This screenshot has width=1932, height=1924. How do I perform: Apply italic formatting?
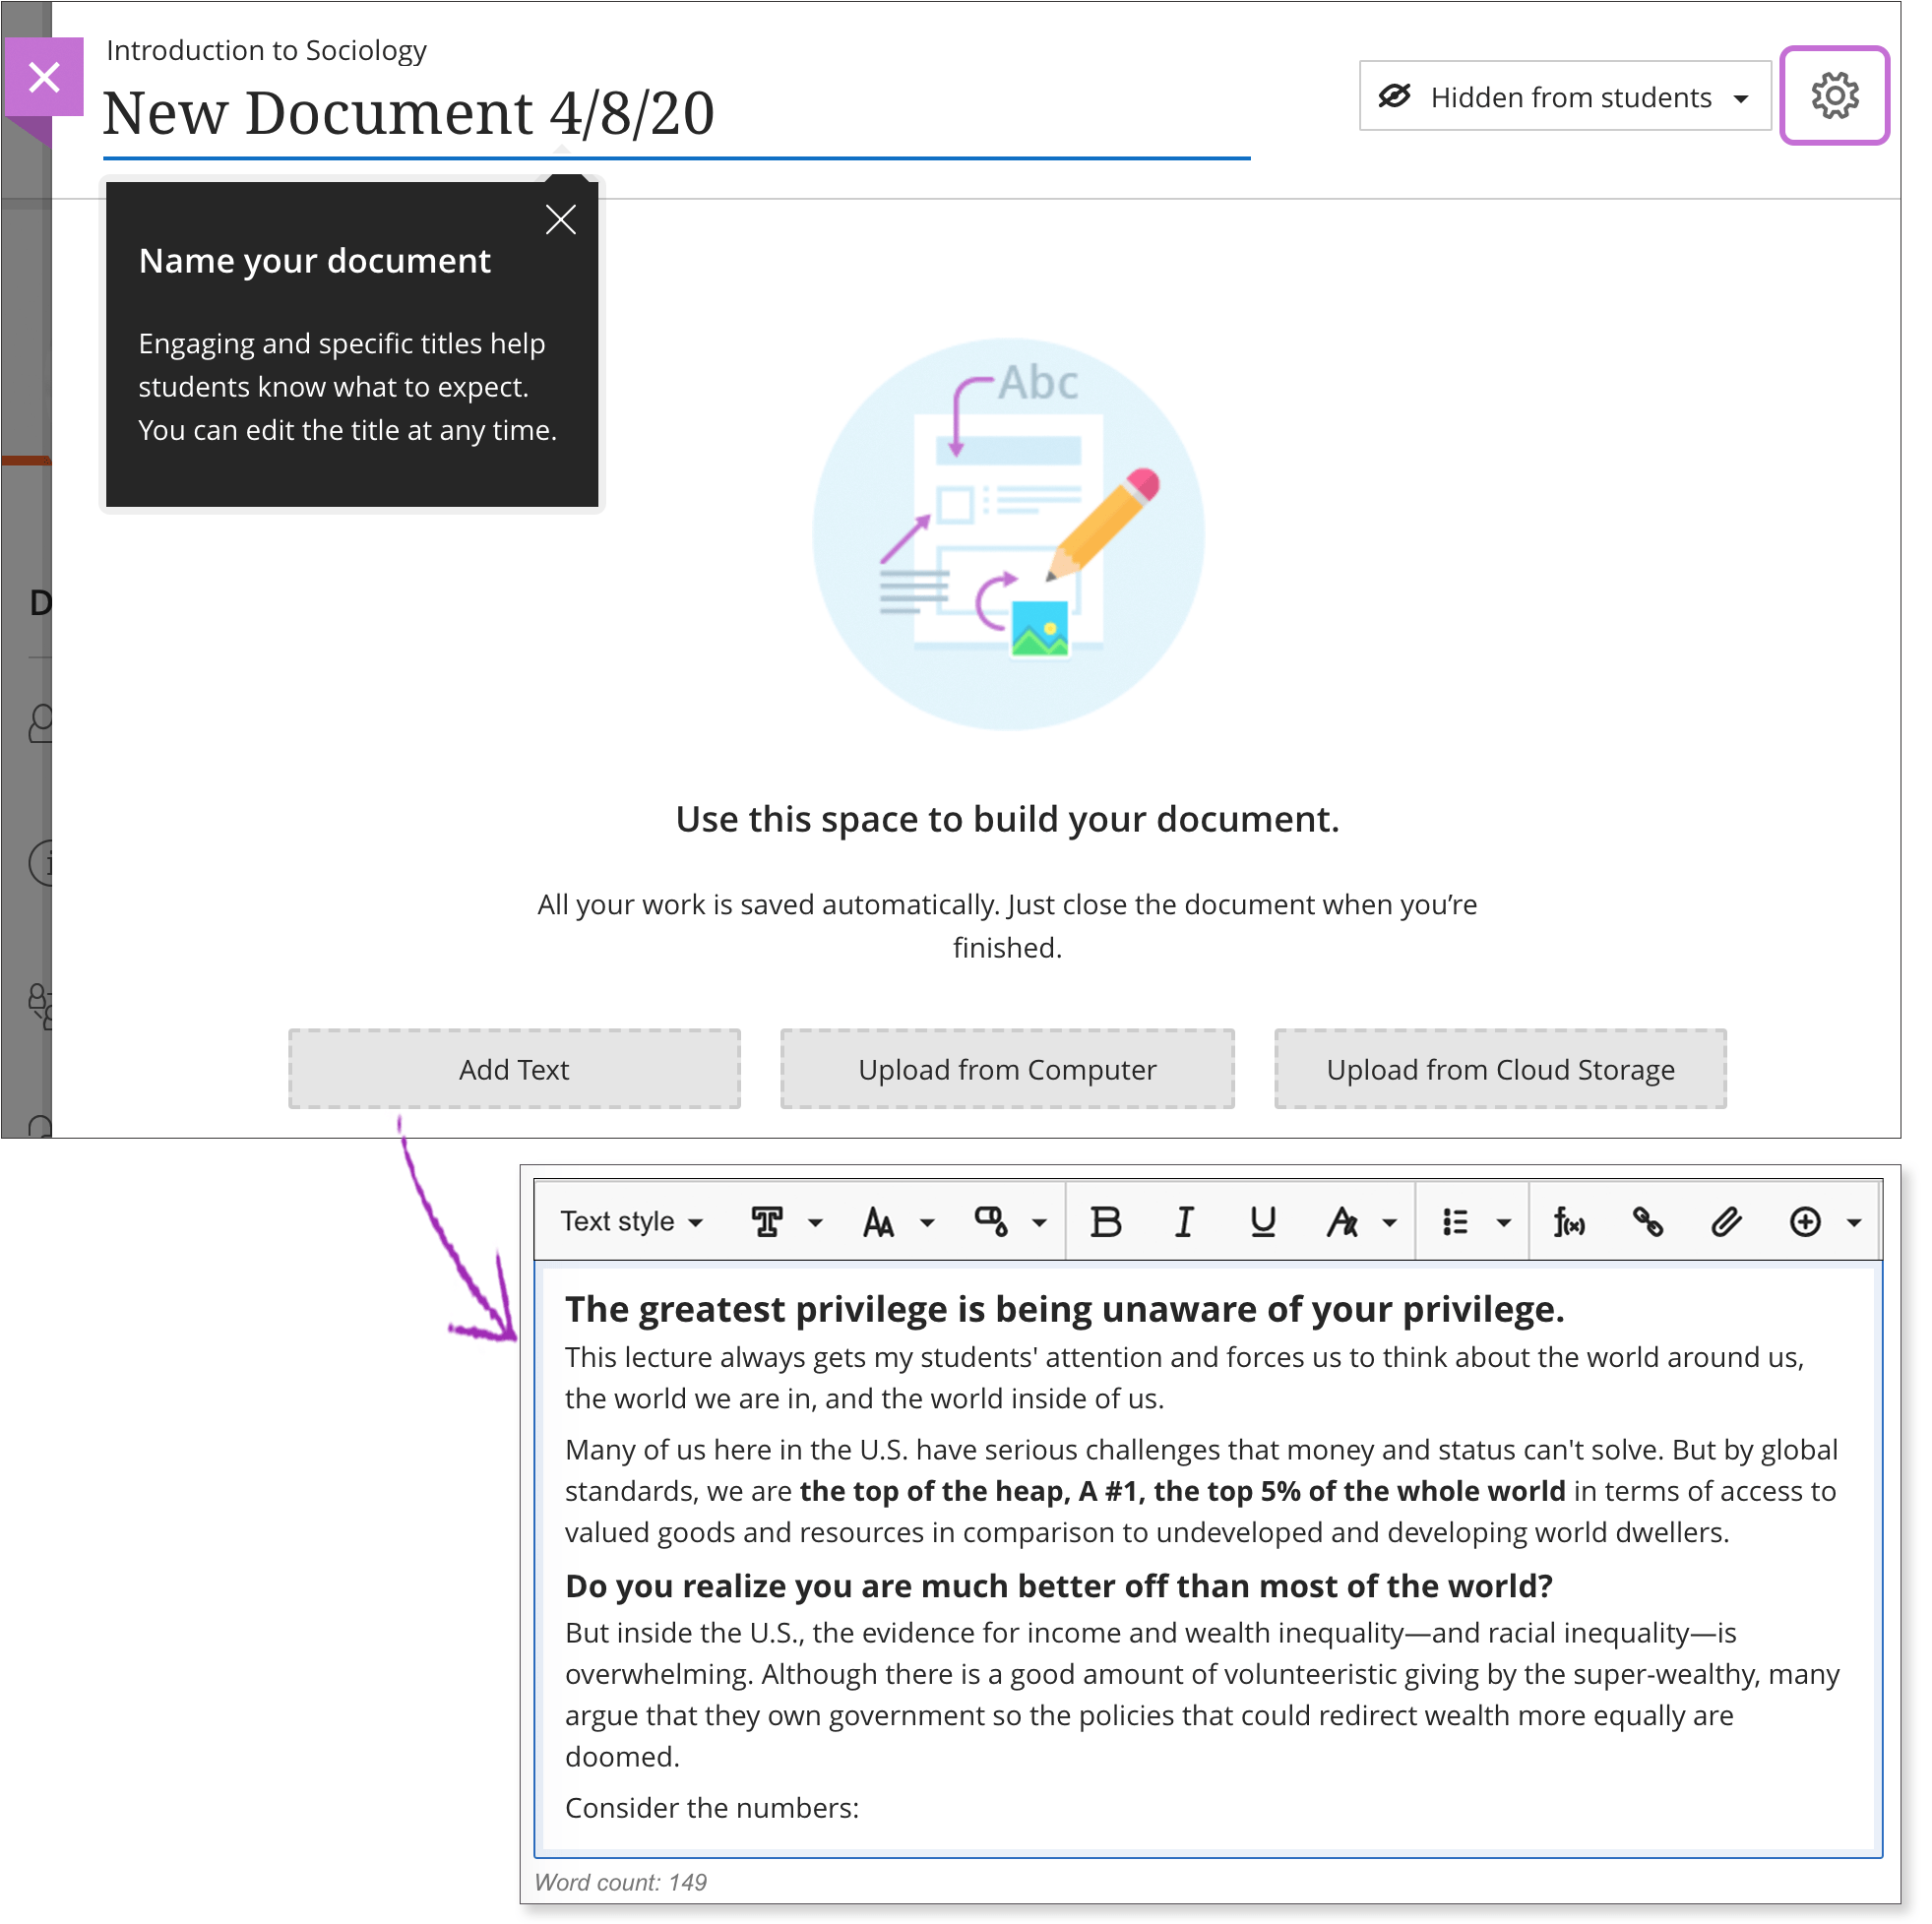pyautogui.click(x=1184, y=1222)
